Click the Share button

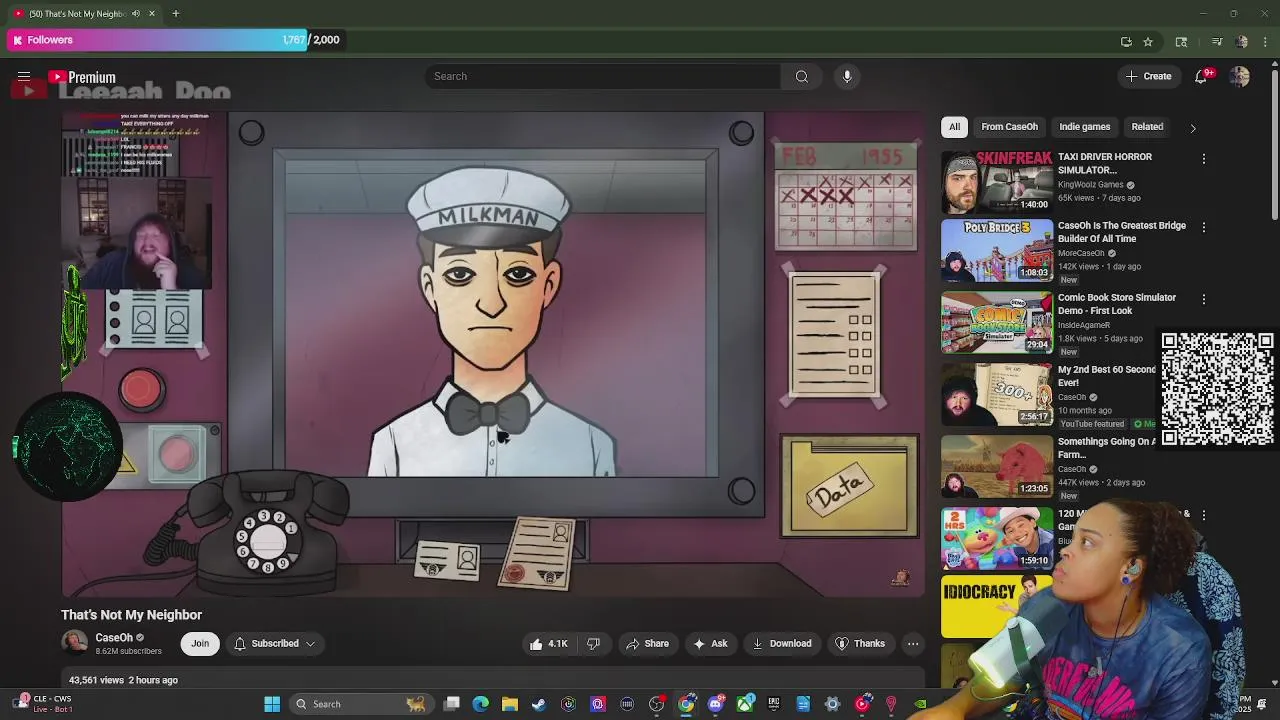tap(647, 643)
